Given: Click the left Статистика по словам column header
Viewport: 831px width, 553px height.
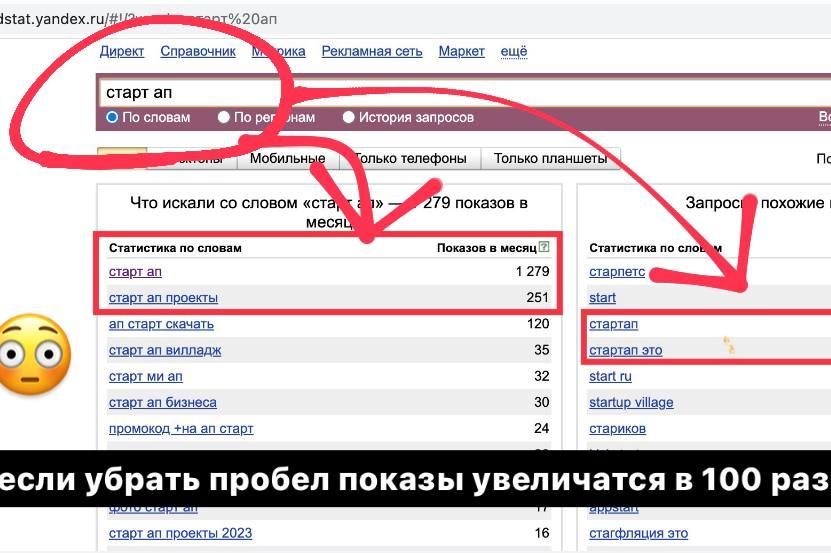Looking at the screenshot, I should pos(175,248).
